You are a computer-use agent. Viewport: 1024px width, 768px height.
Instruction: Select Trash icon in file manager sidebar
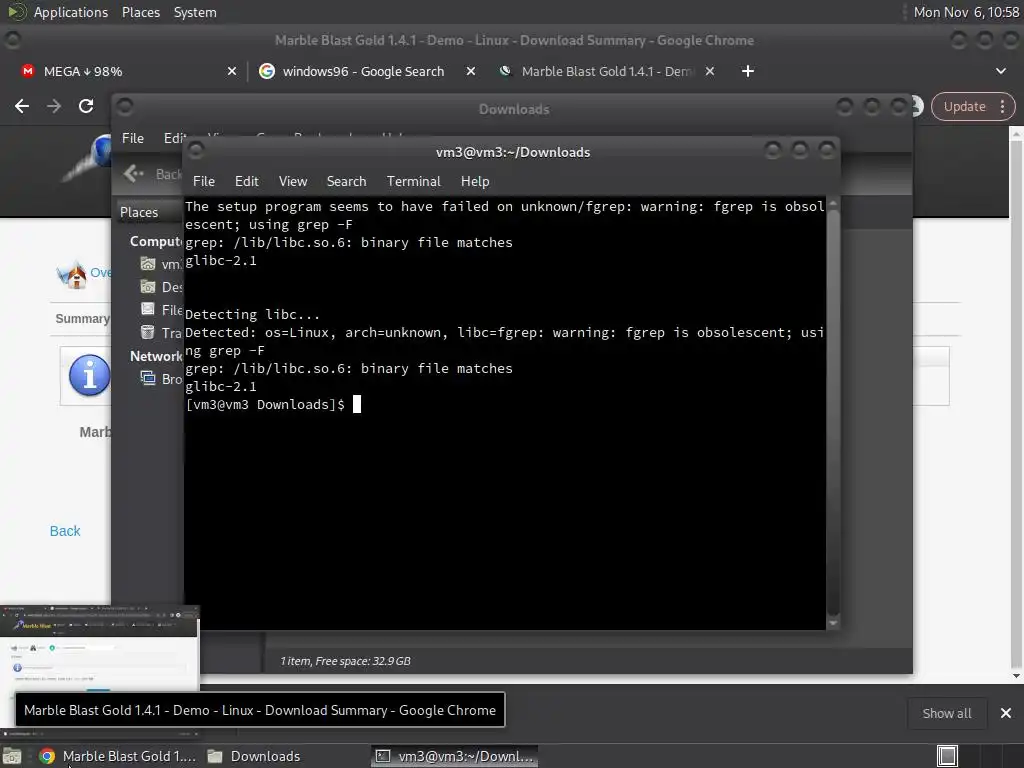click(x=148, y=332)
